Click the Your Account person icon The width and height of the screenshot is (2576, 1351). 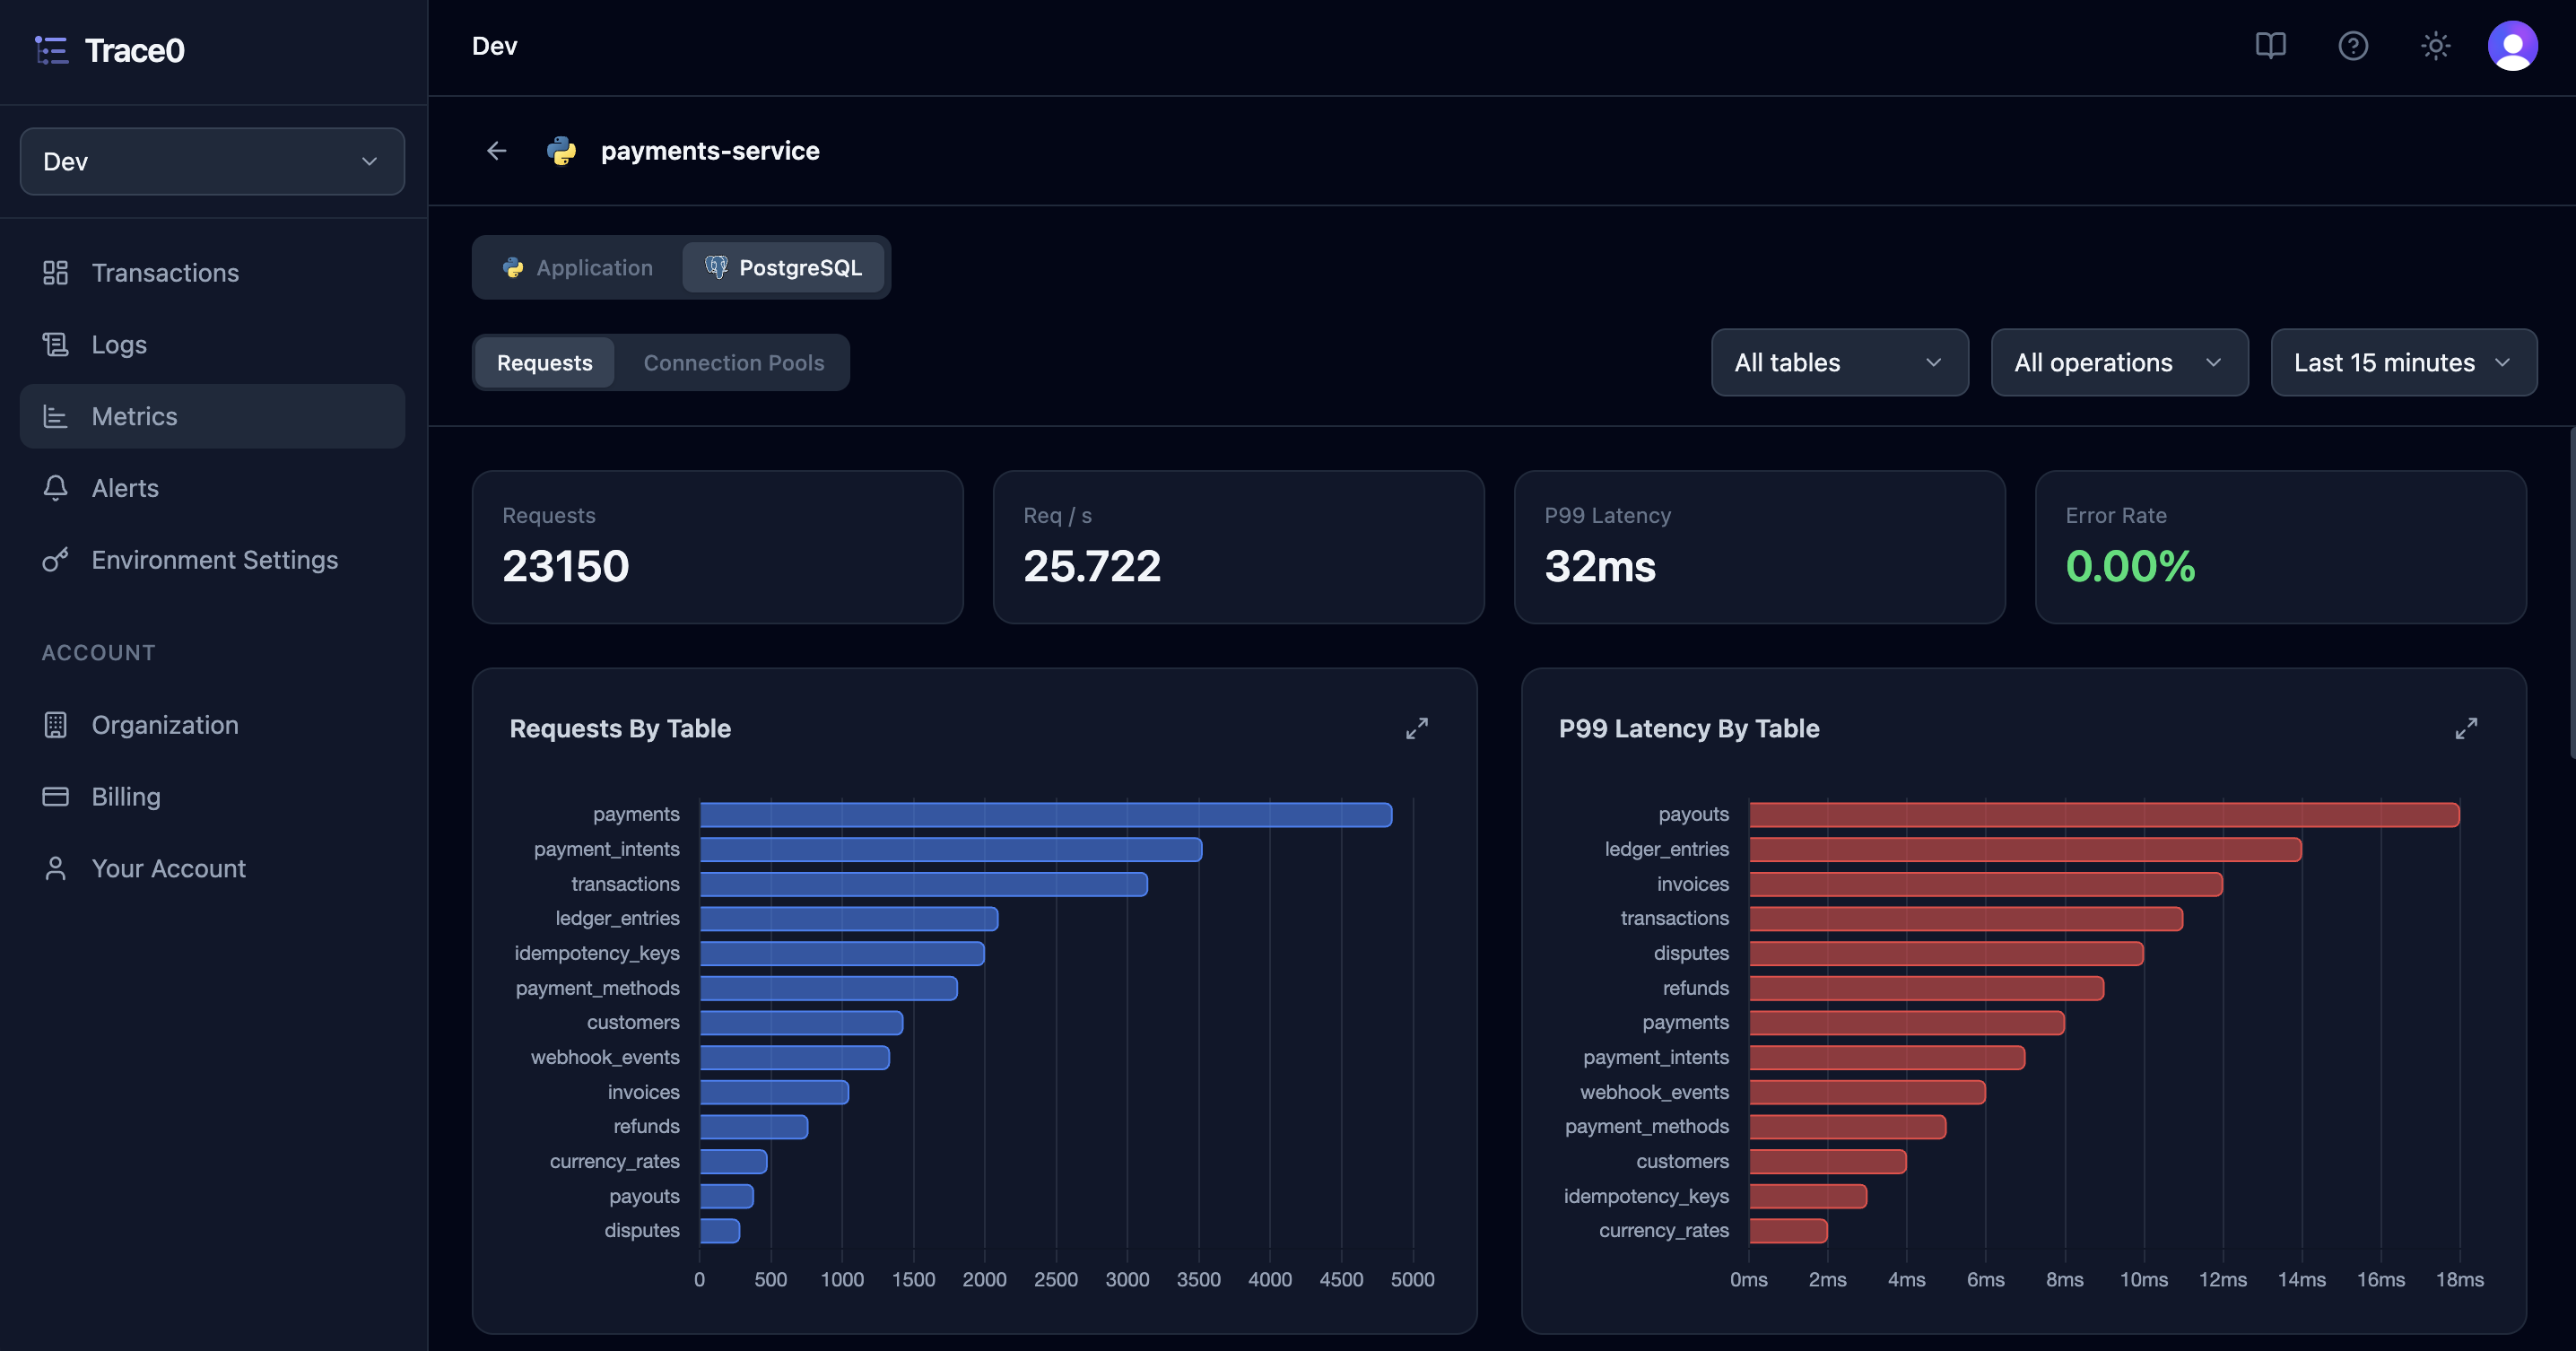(55, 869)
